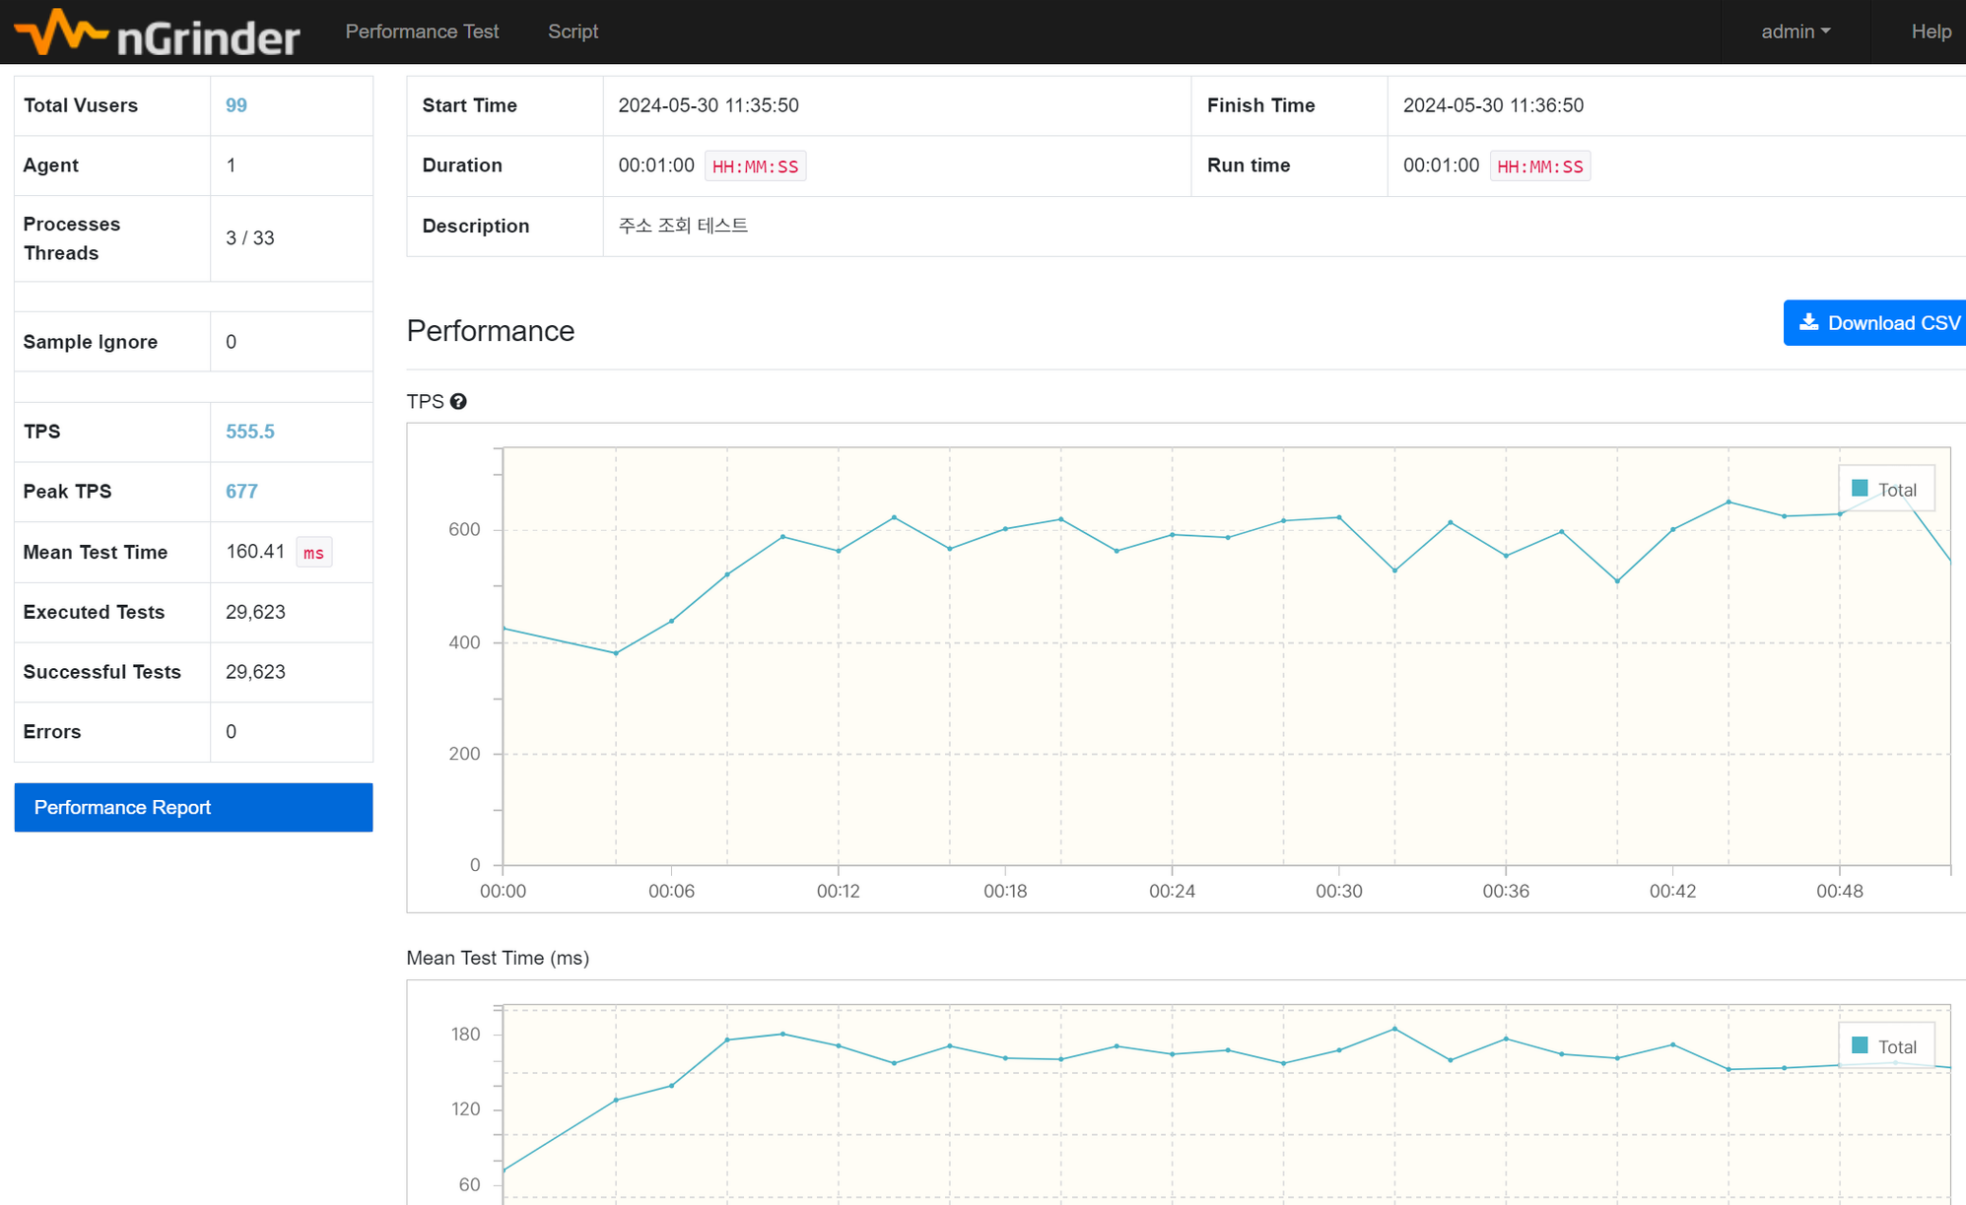This screenshot has width=1966, height=1205.
Task: Click the ms unit badge
Action: tap(313, 553)
